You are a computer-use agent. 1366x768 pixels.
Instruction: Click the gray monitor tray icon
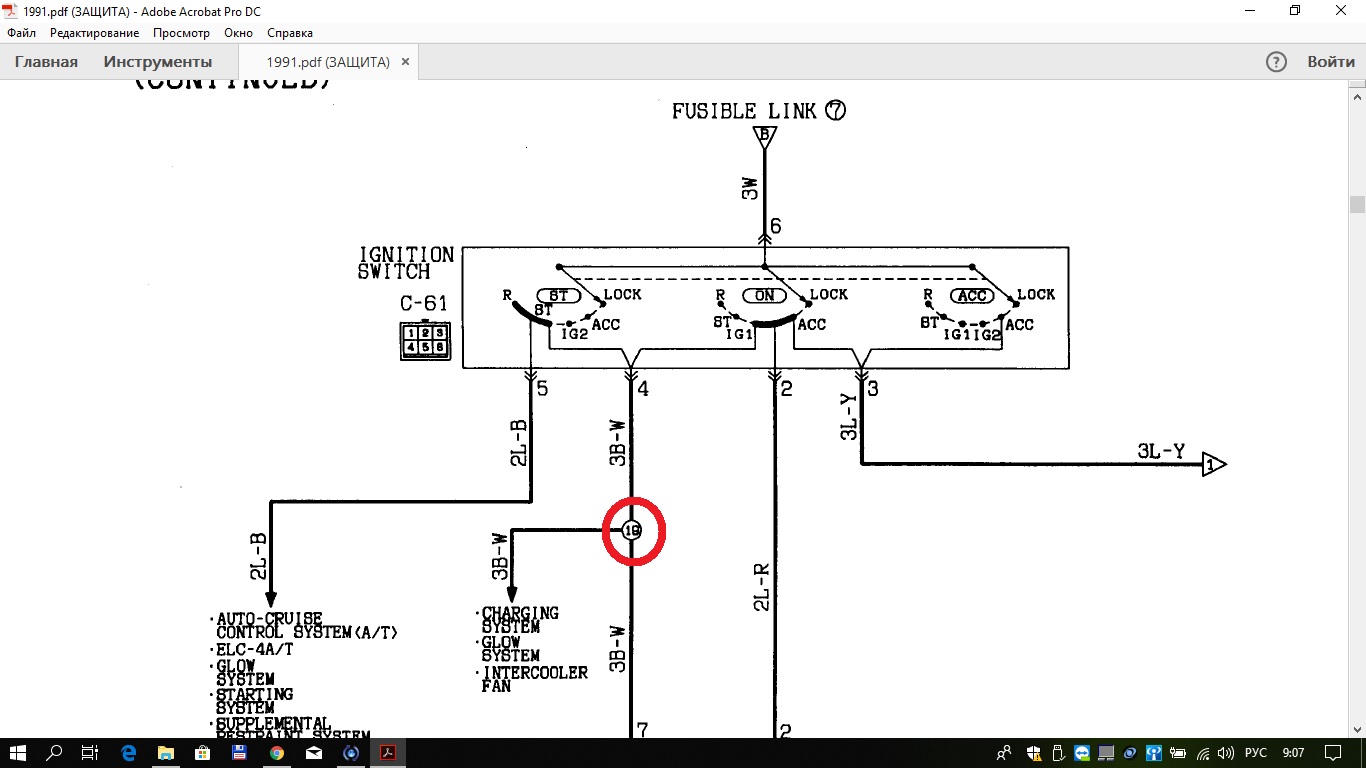(1106, 753)
